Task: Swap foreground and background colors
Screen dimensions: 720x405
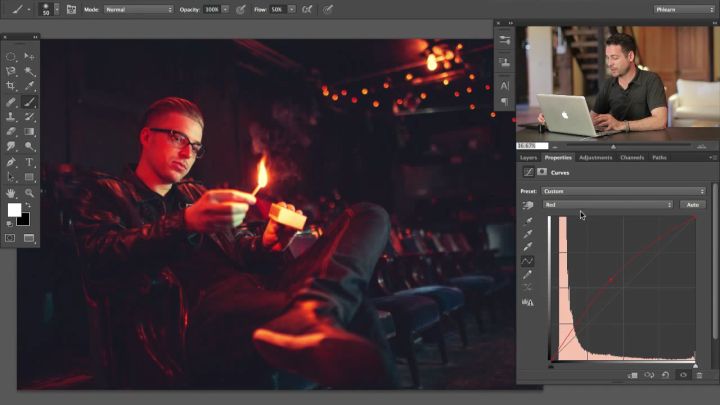Action: [28, 205]
